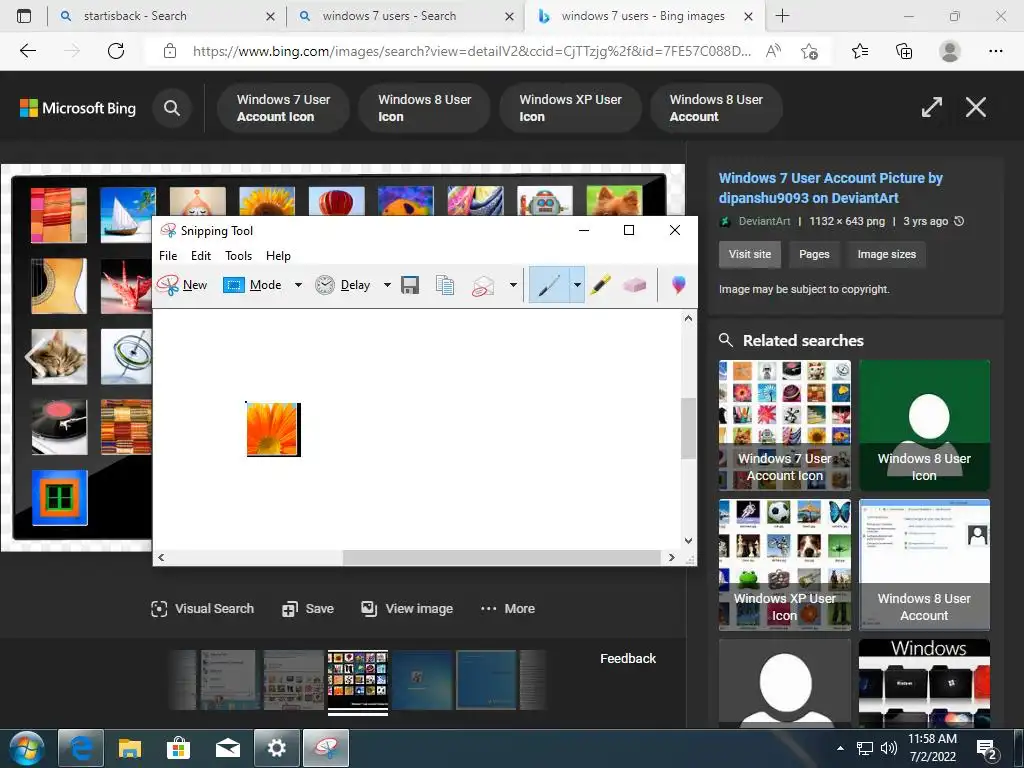Expand the Delay dropdown arrow

(387, 285)
